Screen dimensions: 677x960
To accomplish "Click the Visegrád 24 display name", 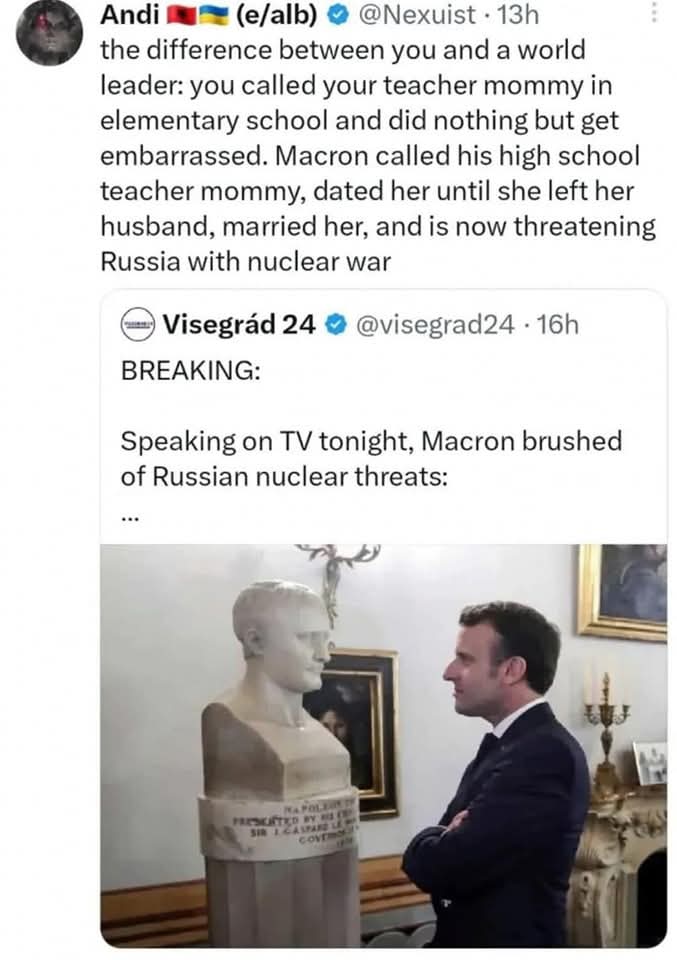I will coord(239,324).
